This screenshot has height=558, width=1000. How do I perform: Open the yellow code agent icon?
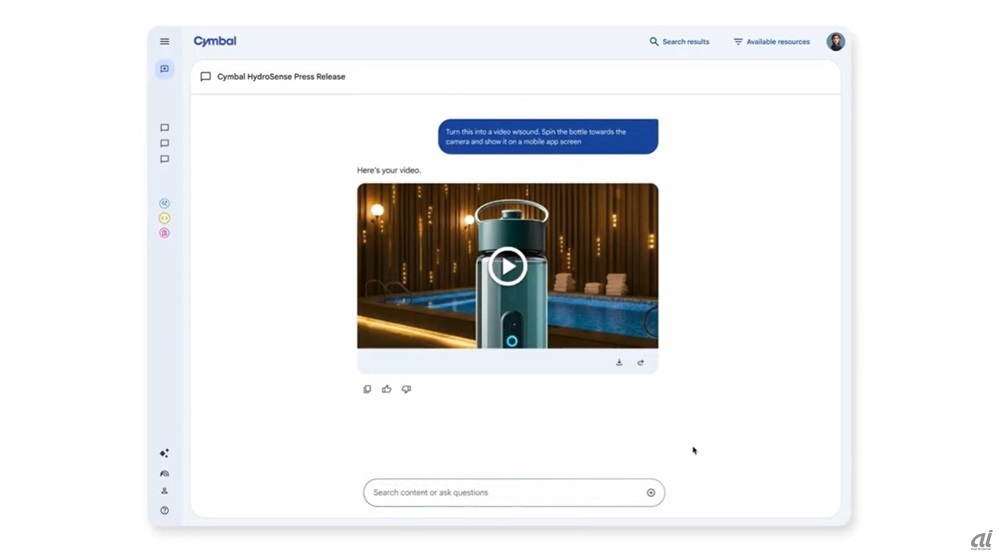pyautogui.click(x=165, y=218)
